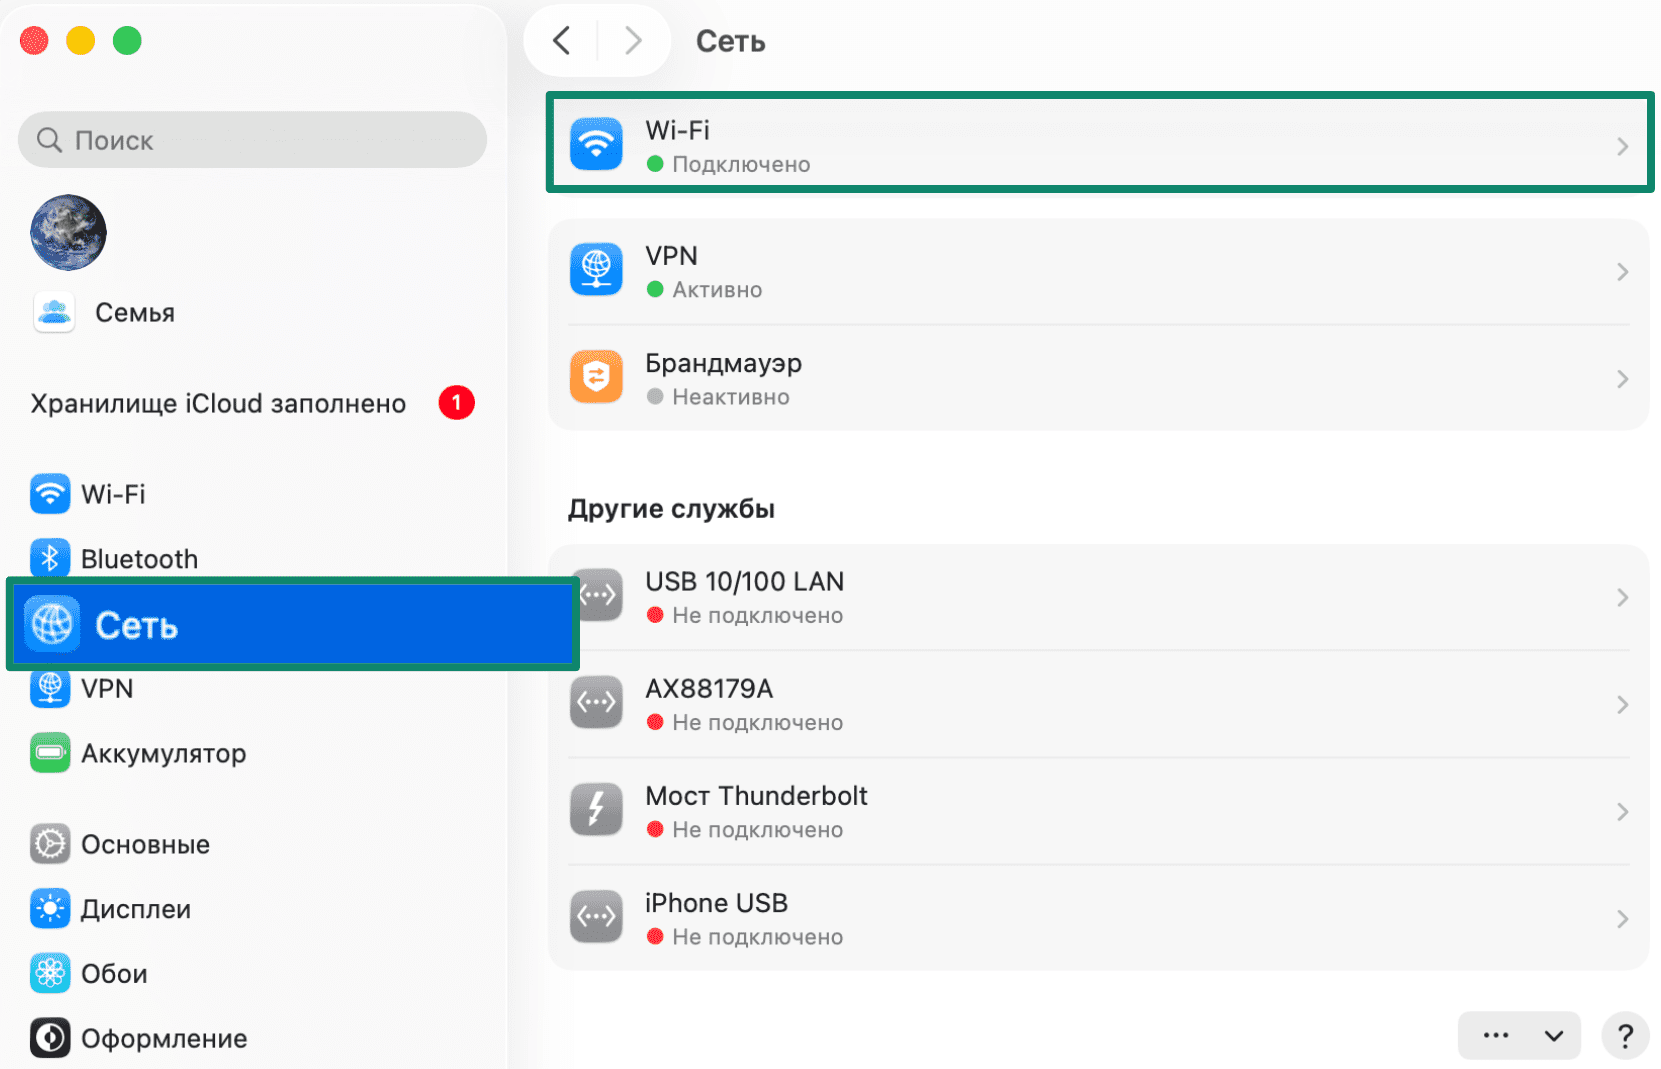Expand the Wi-Fi row chevron

point(1624,145)
